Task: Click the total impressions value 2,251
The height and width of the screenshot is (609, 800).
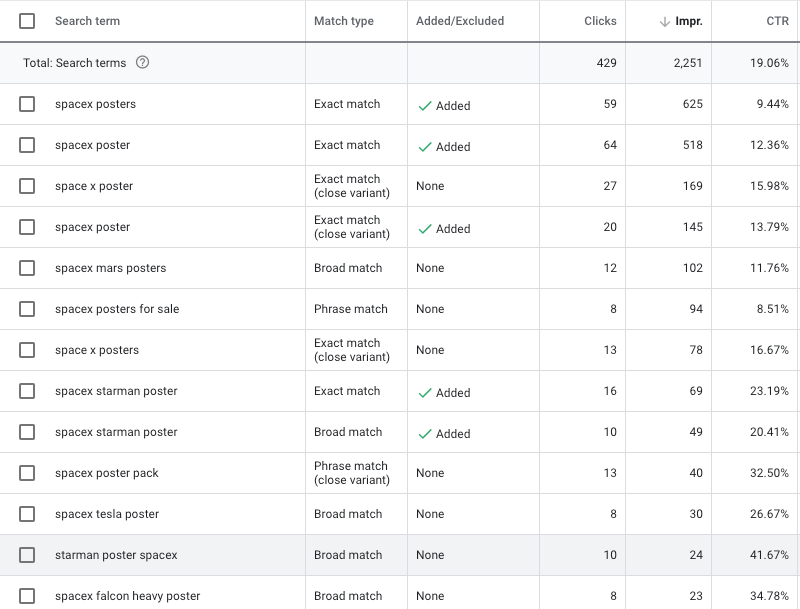Action: (x=687, y=63)
